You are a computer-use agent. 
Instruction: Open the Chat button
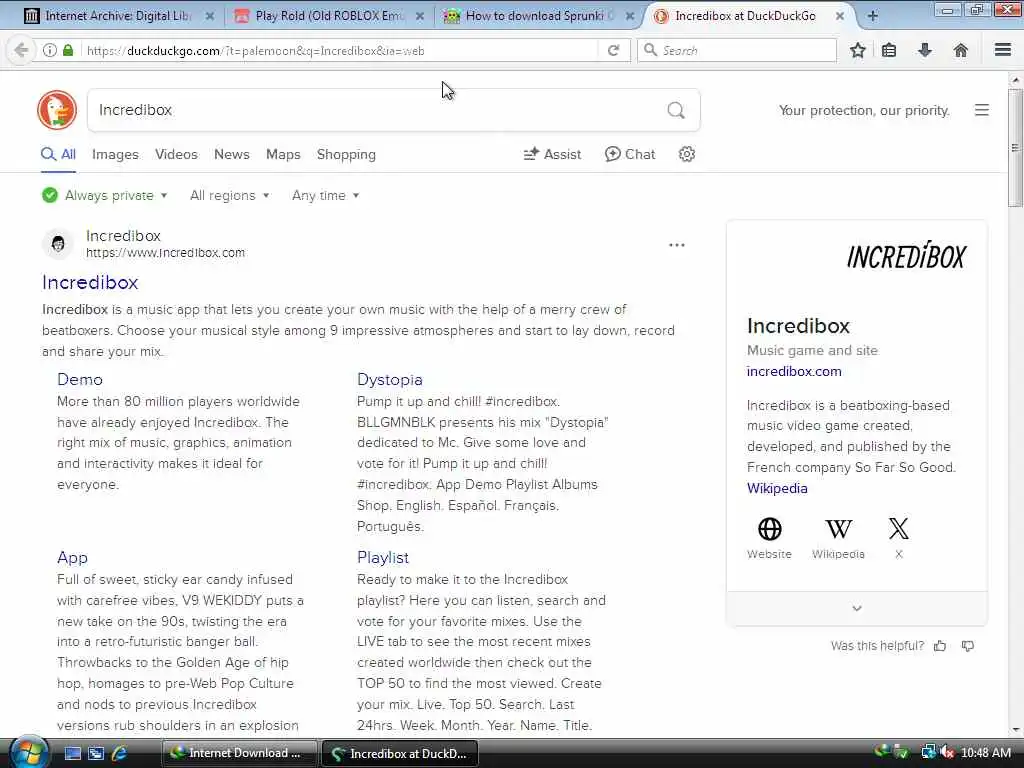(x=630, y=154)
